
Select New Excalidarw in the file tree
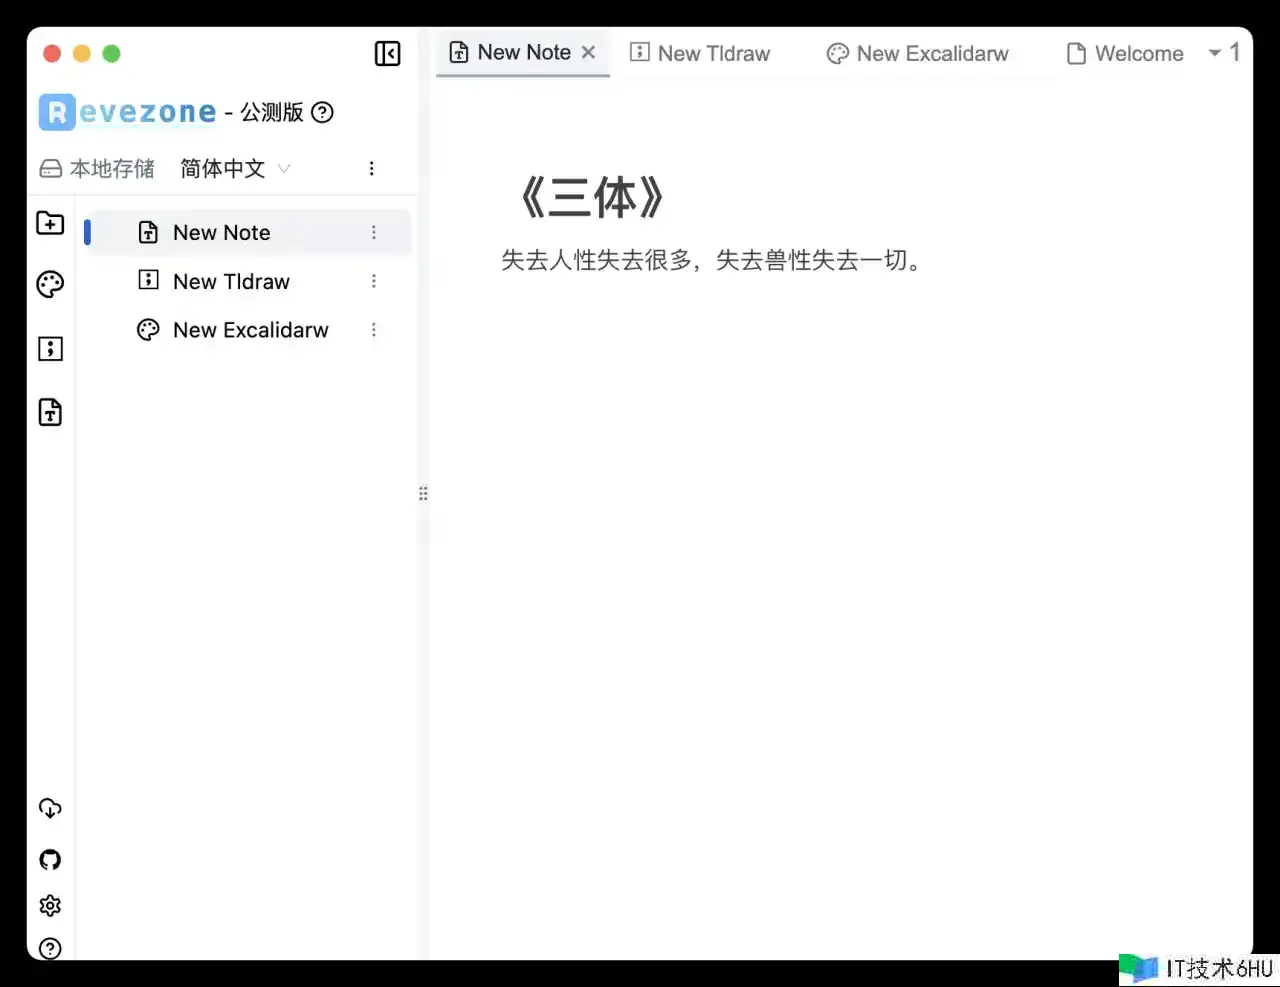(250, 330)
